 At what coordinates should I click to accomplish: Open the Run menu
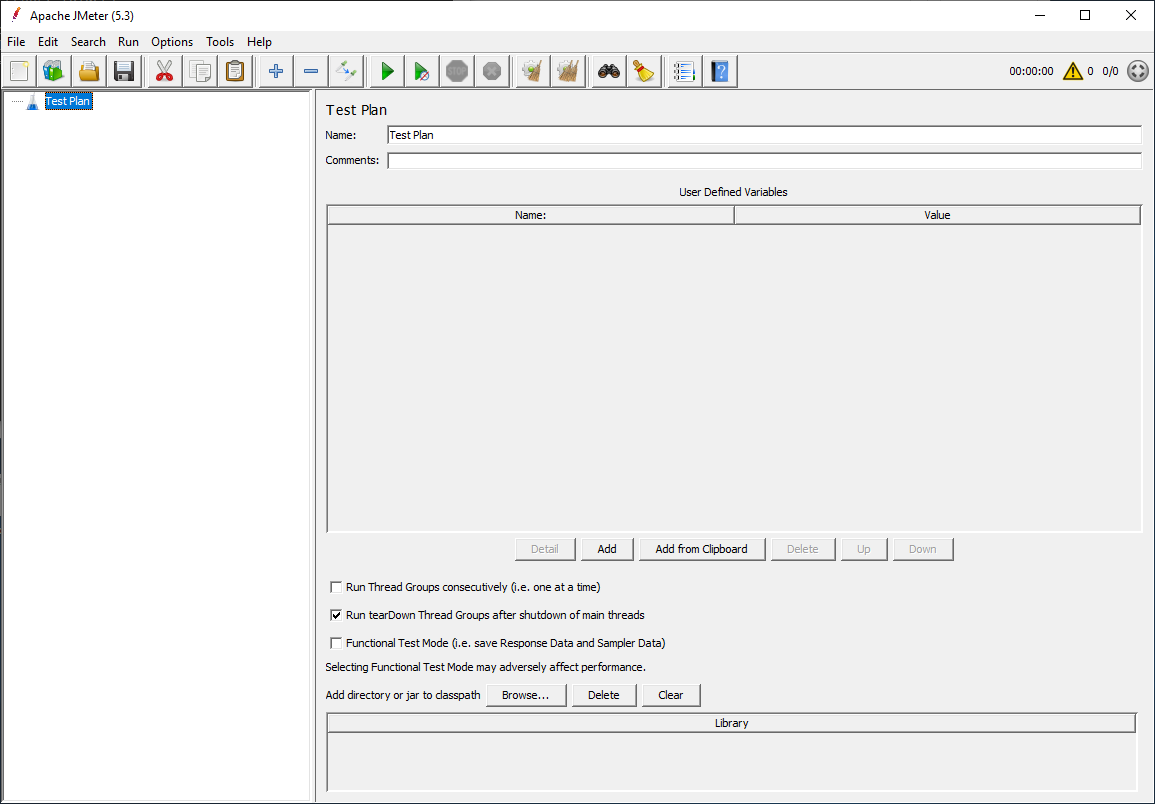click(x=128, y=42)
